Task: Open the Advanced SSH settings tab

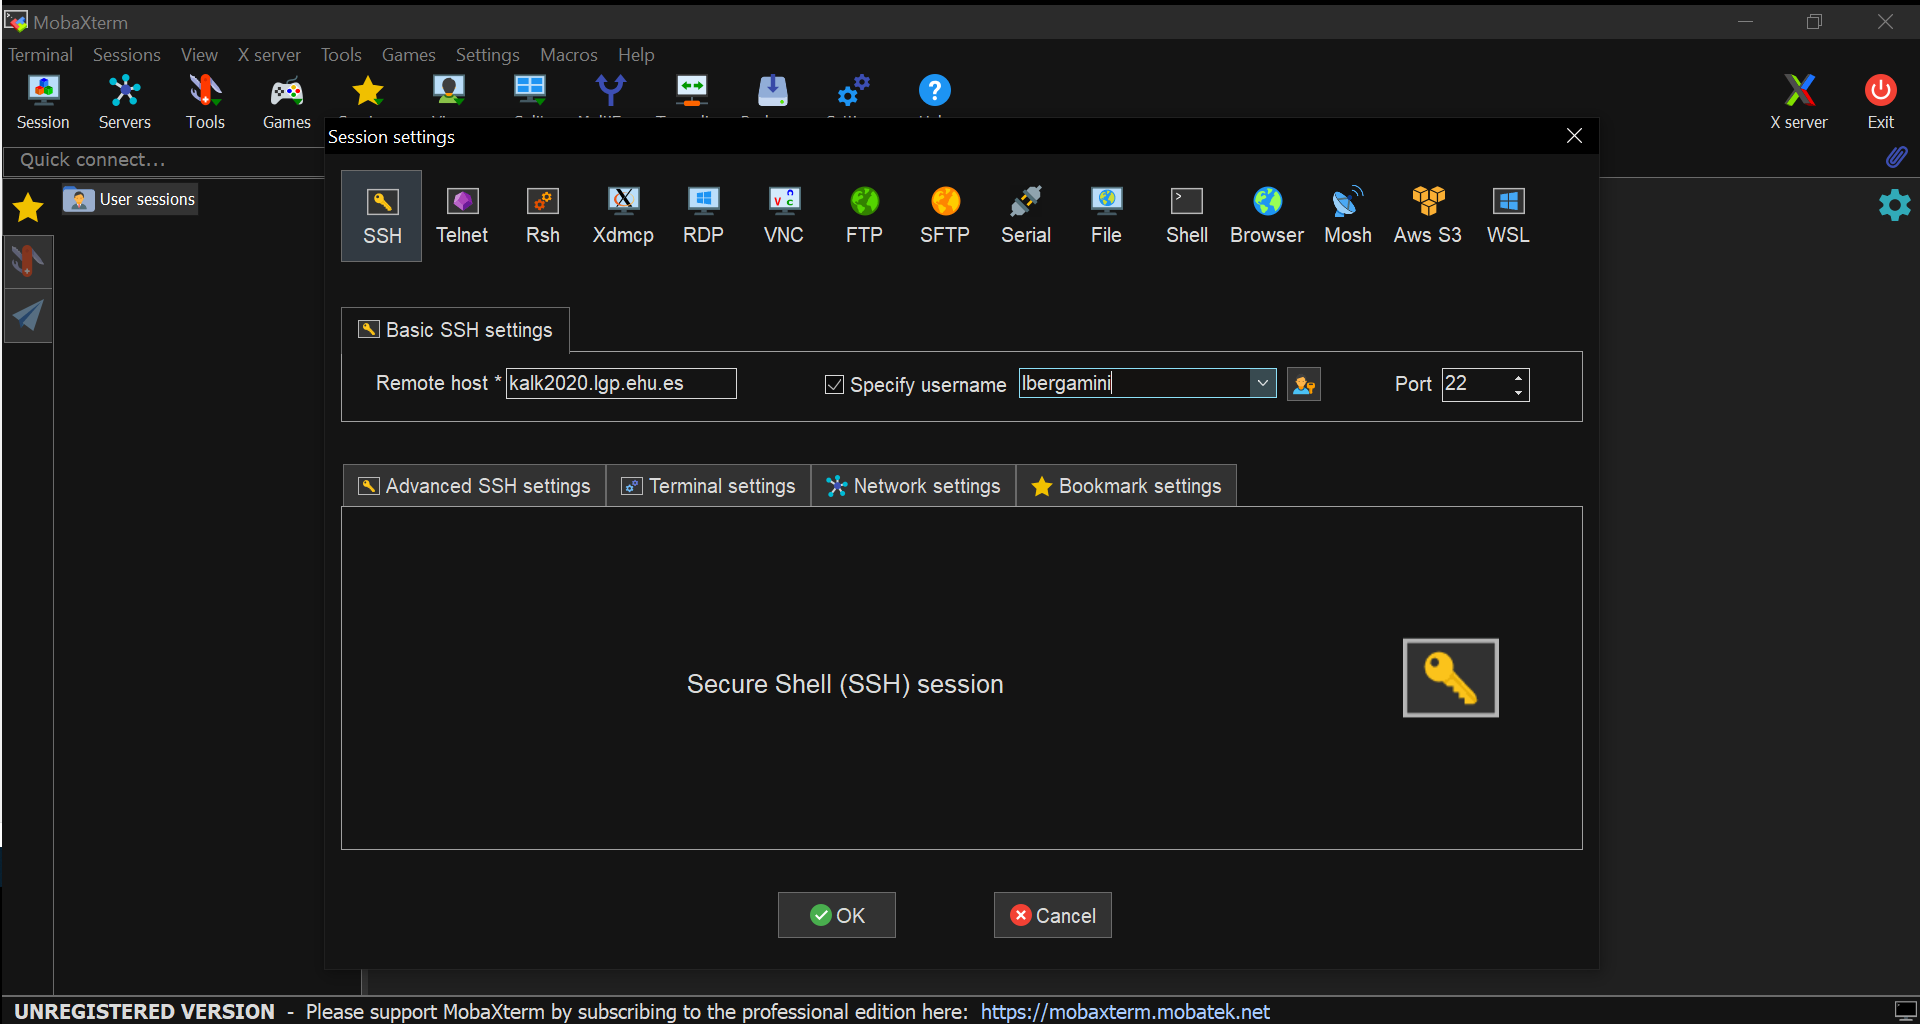Action: pyautogui.click(x=475, y=486)
